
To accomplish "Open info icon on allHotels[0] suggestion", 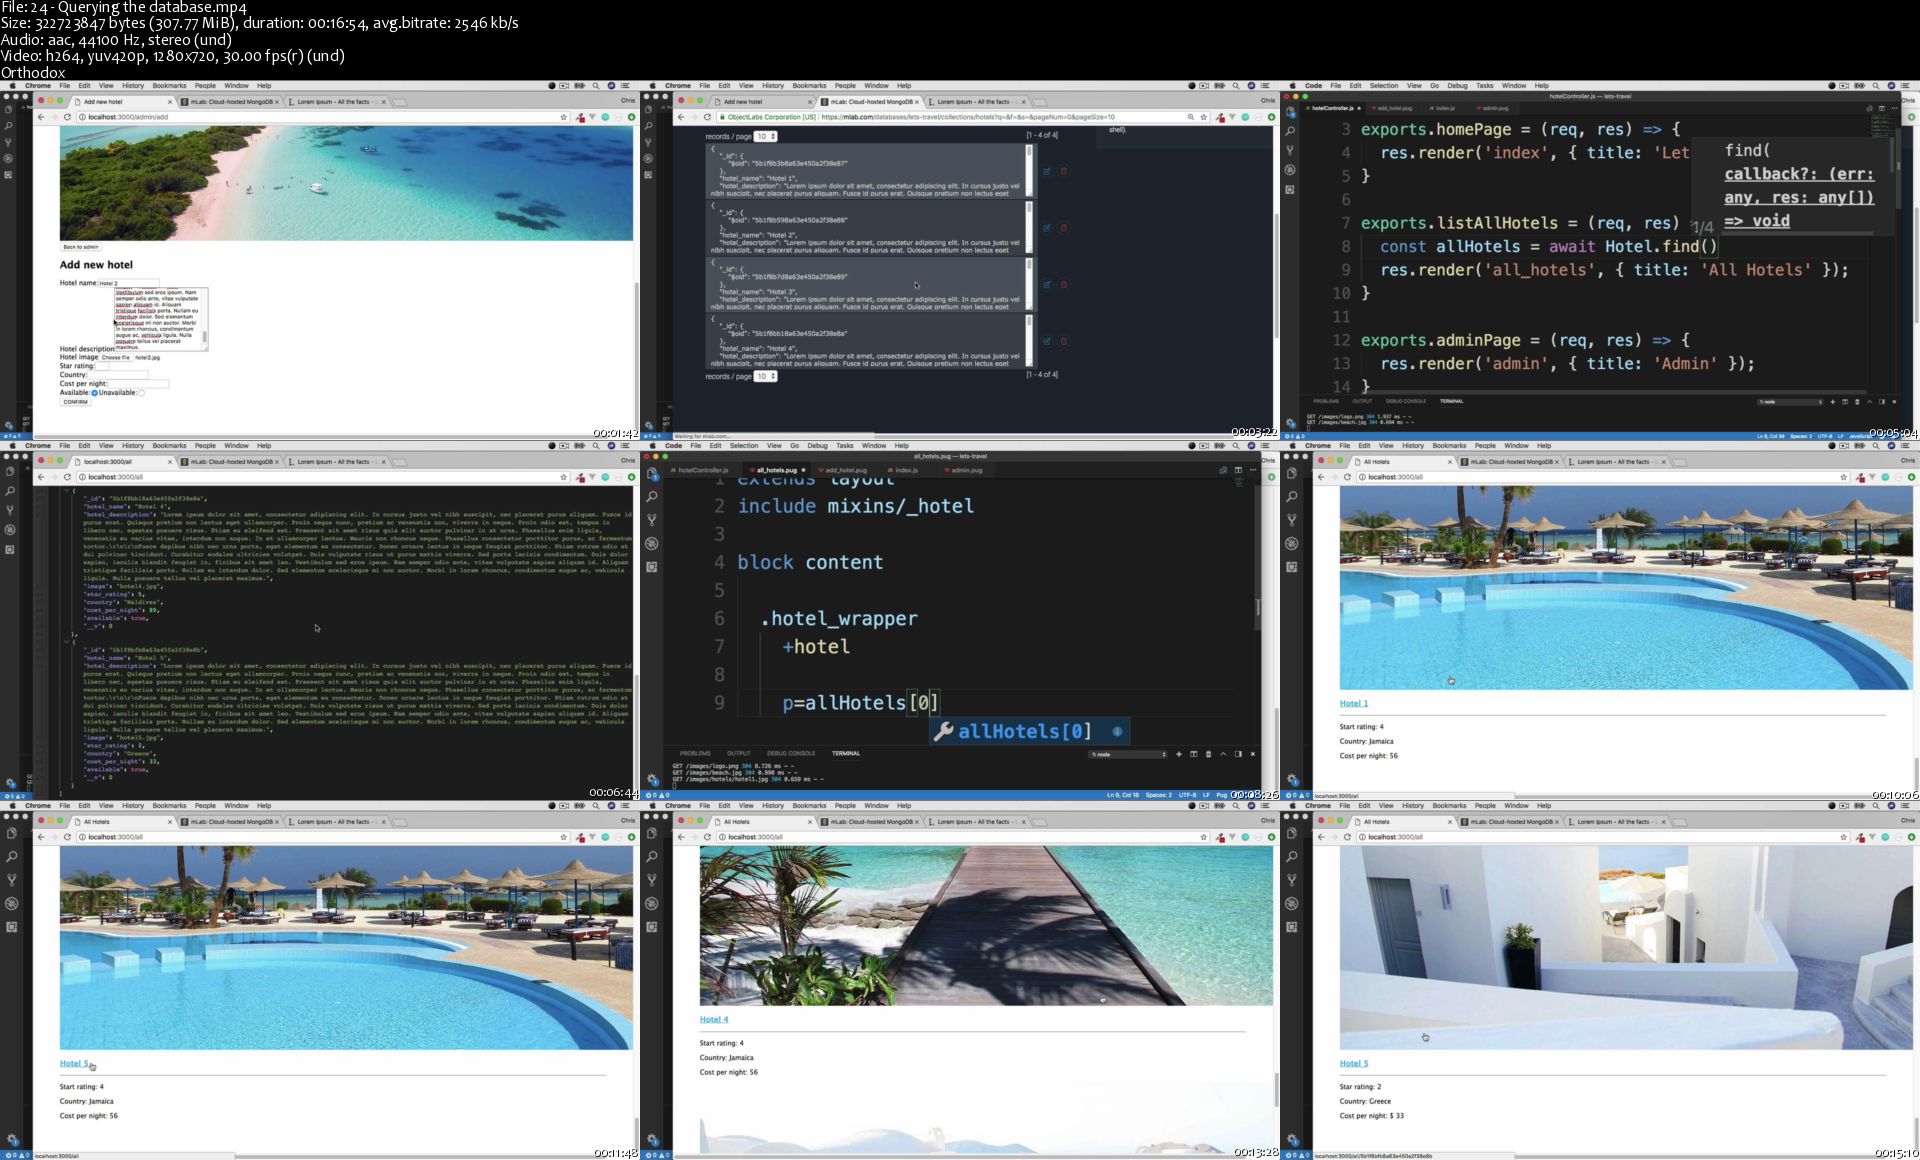I will (1117, 732).
